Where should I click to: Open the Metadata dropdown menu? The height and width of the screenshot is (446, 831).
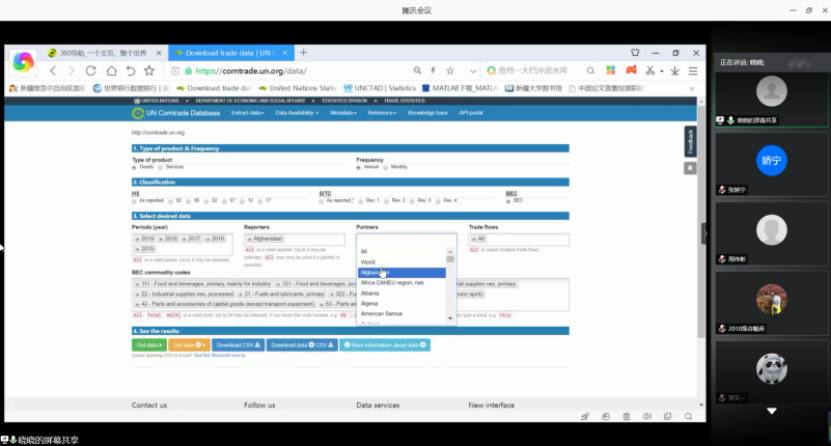[x=343, y=113]
